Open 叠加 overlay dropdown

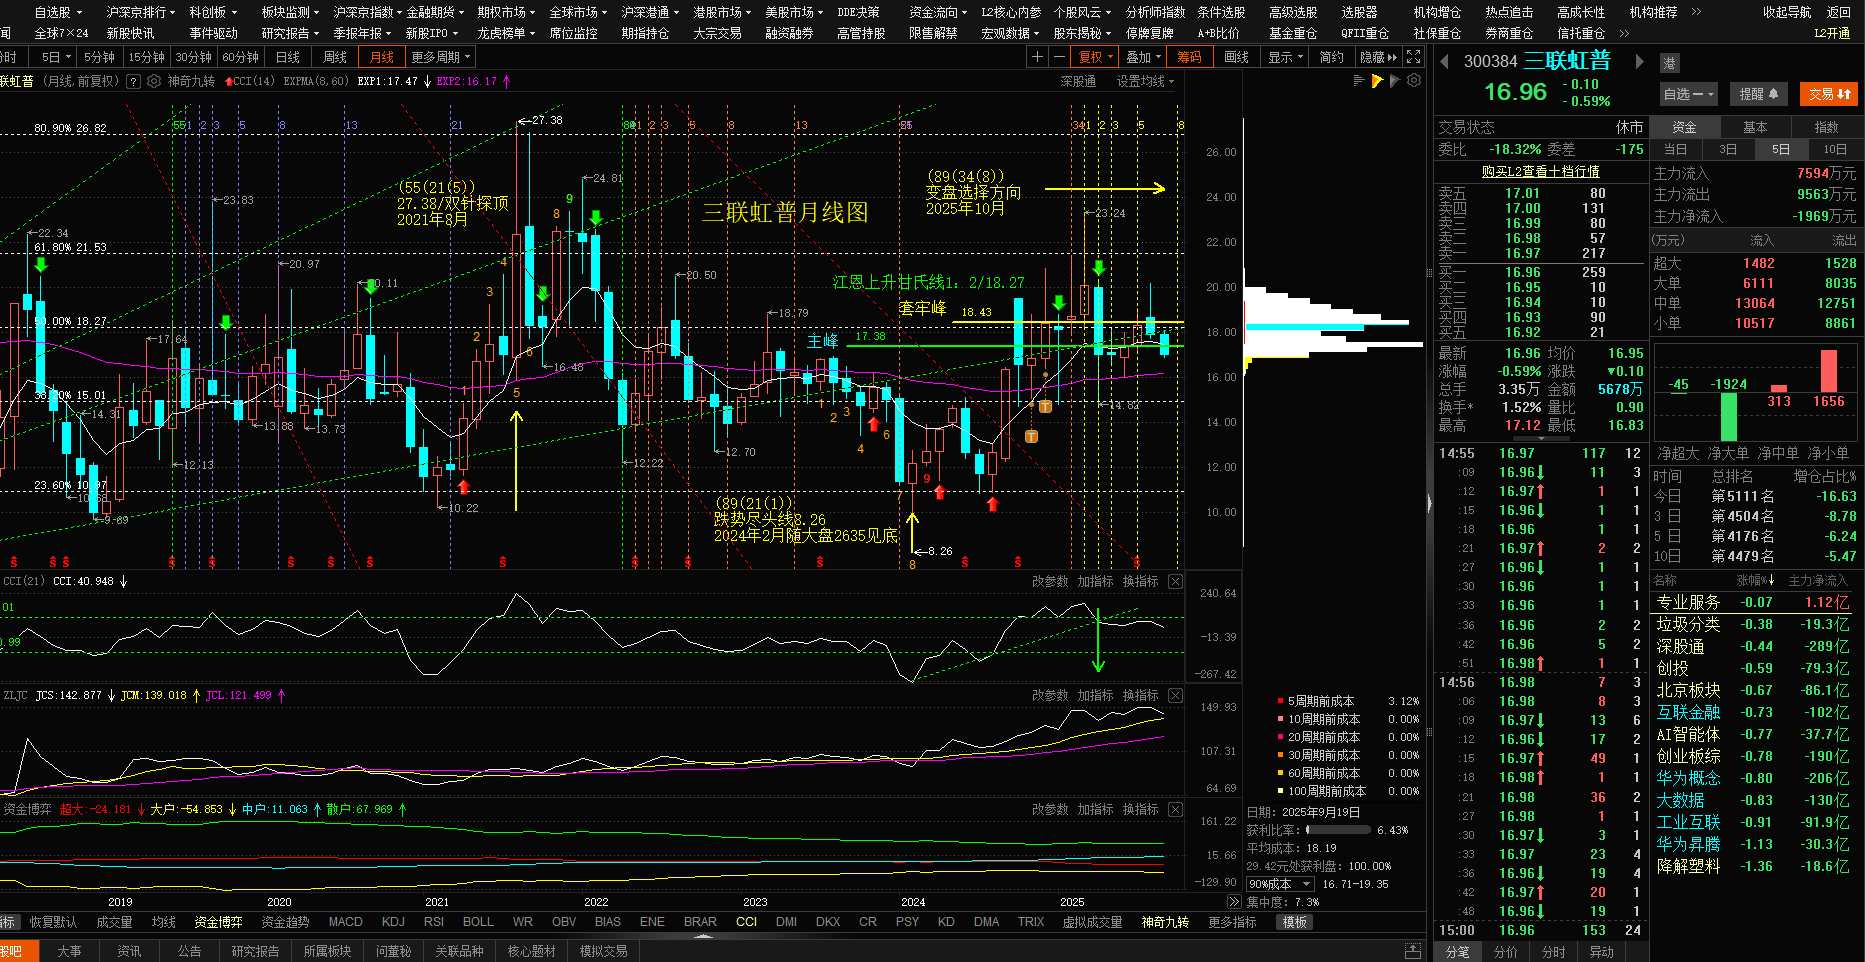[x=1143, y=57]
